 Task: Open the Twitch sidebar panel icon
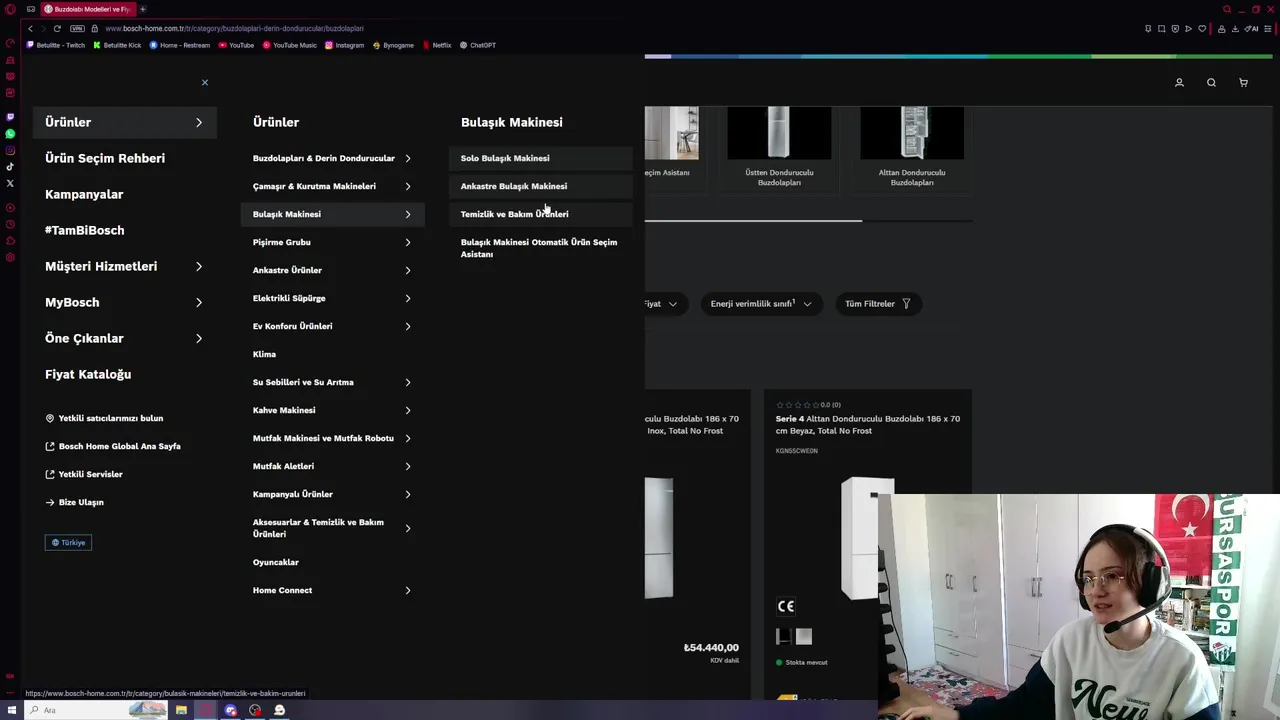(x=10, y=117)
